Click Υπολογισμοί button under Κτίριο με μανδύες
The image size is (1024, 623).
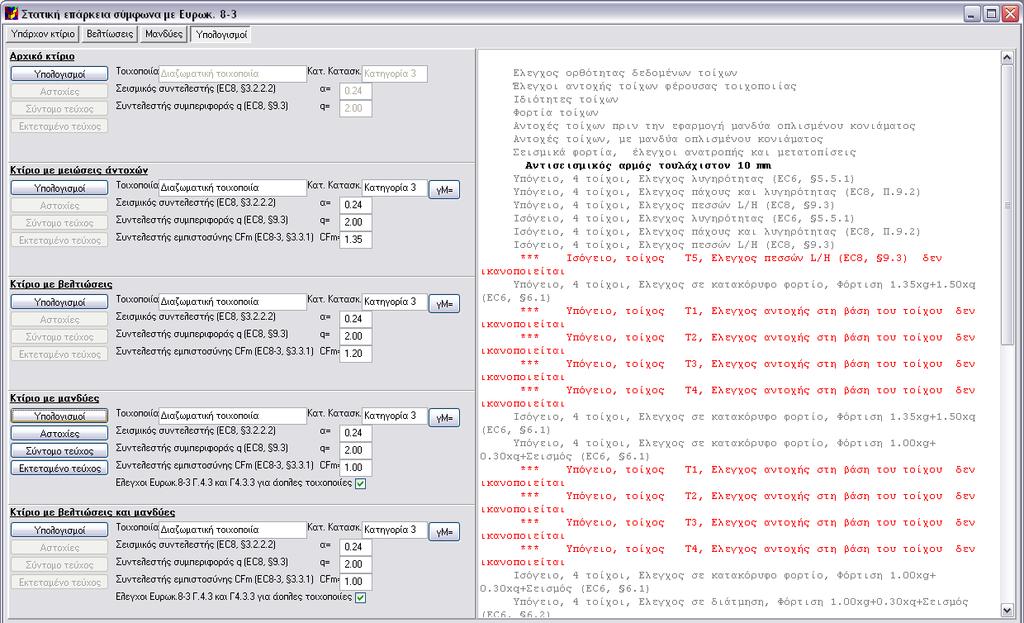(x=59, y=416)
